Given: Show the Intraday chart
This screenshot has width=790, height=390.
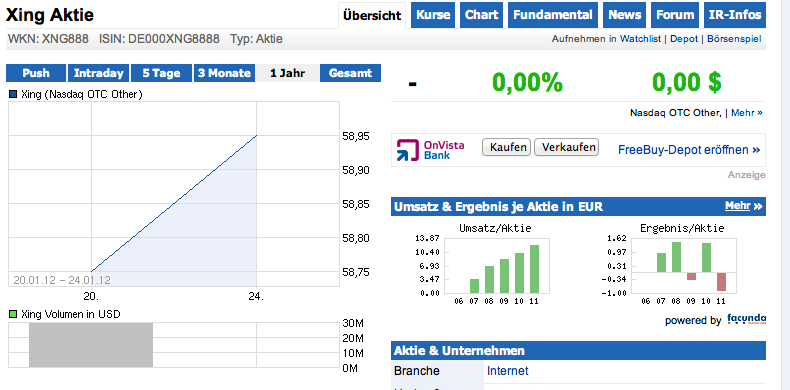Looking at the screenshot, I should point(99,73).
